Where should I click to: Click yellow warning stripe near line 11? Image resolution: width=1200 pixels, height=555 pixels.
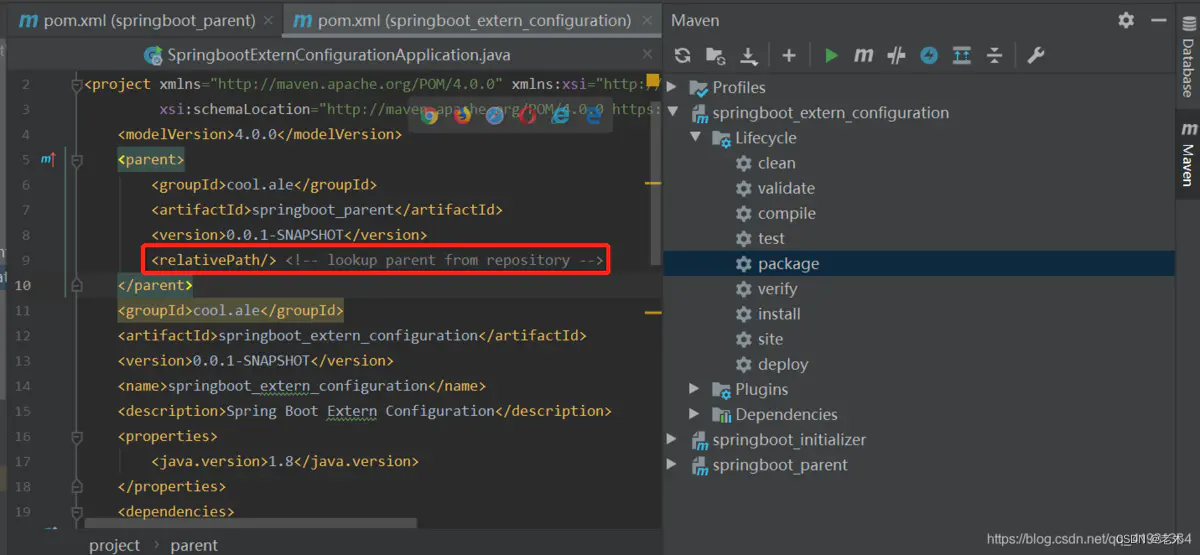(x=653, y=313)
